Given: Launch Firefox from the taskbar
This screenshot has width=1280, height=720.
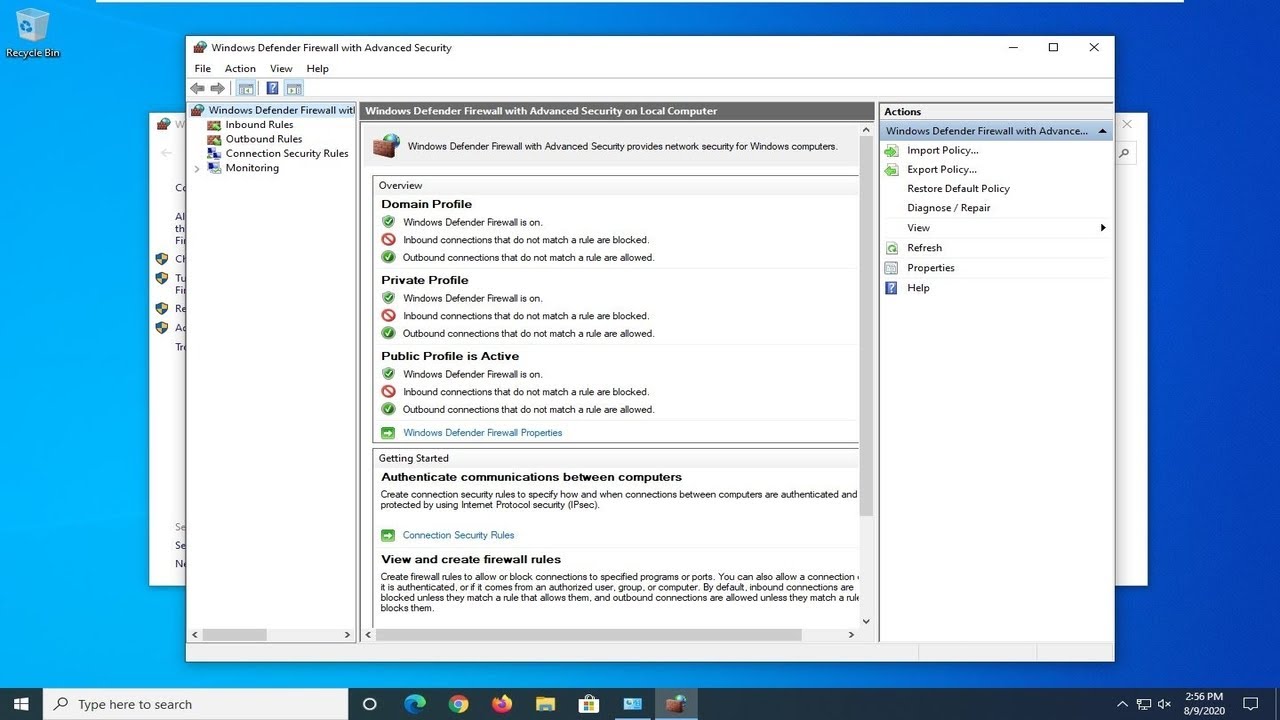Looking at the screenshot, I should pyautogui.click(x=502, y=704).
